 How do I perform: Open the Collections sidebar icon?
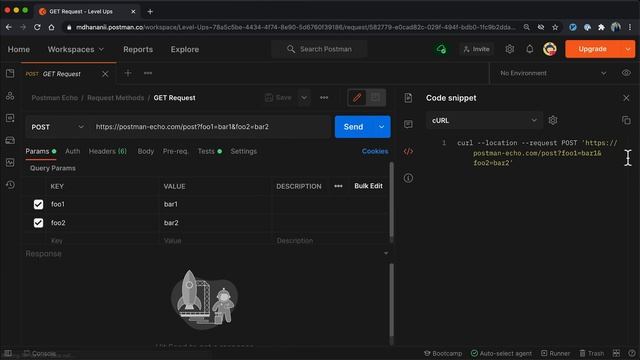point(10,73)
